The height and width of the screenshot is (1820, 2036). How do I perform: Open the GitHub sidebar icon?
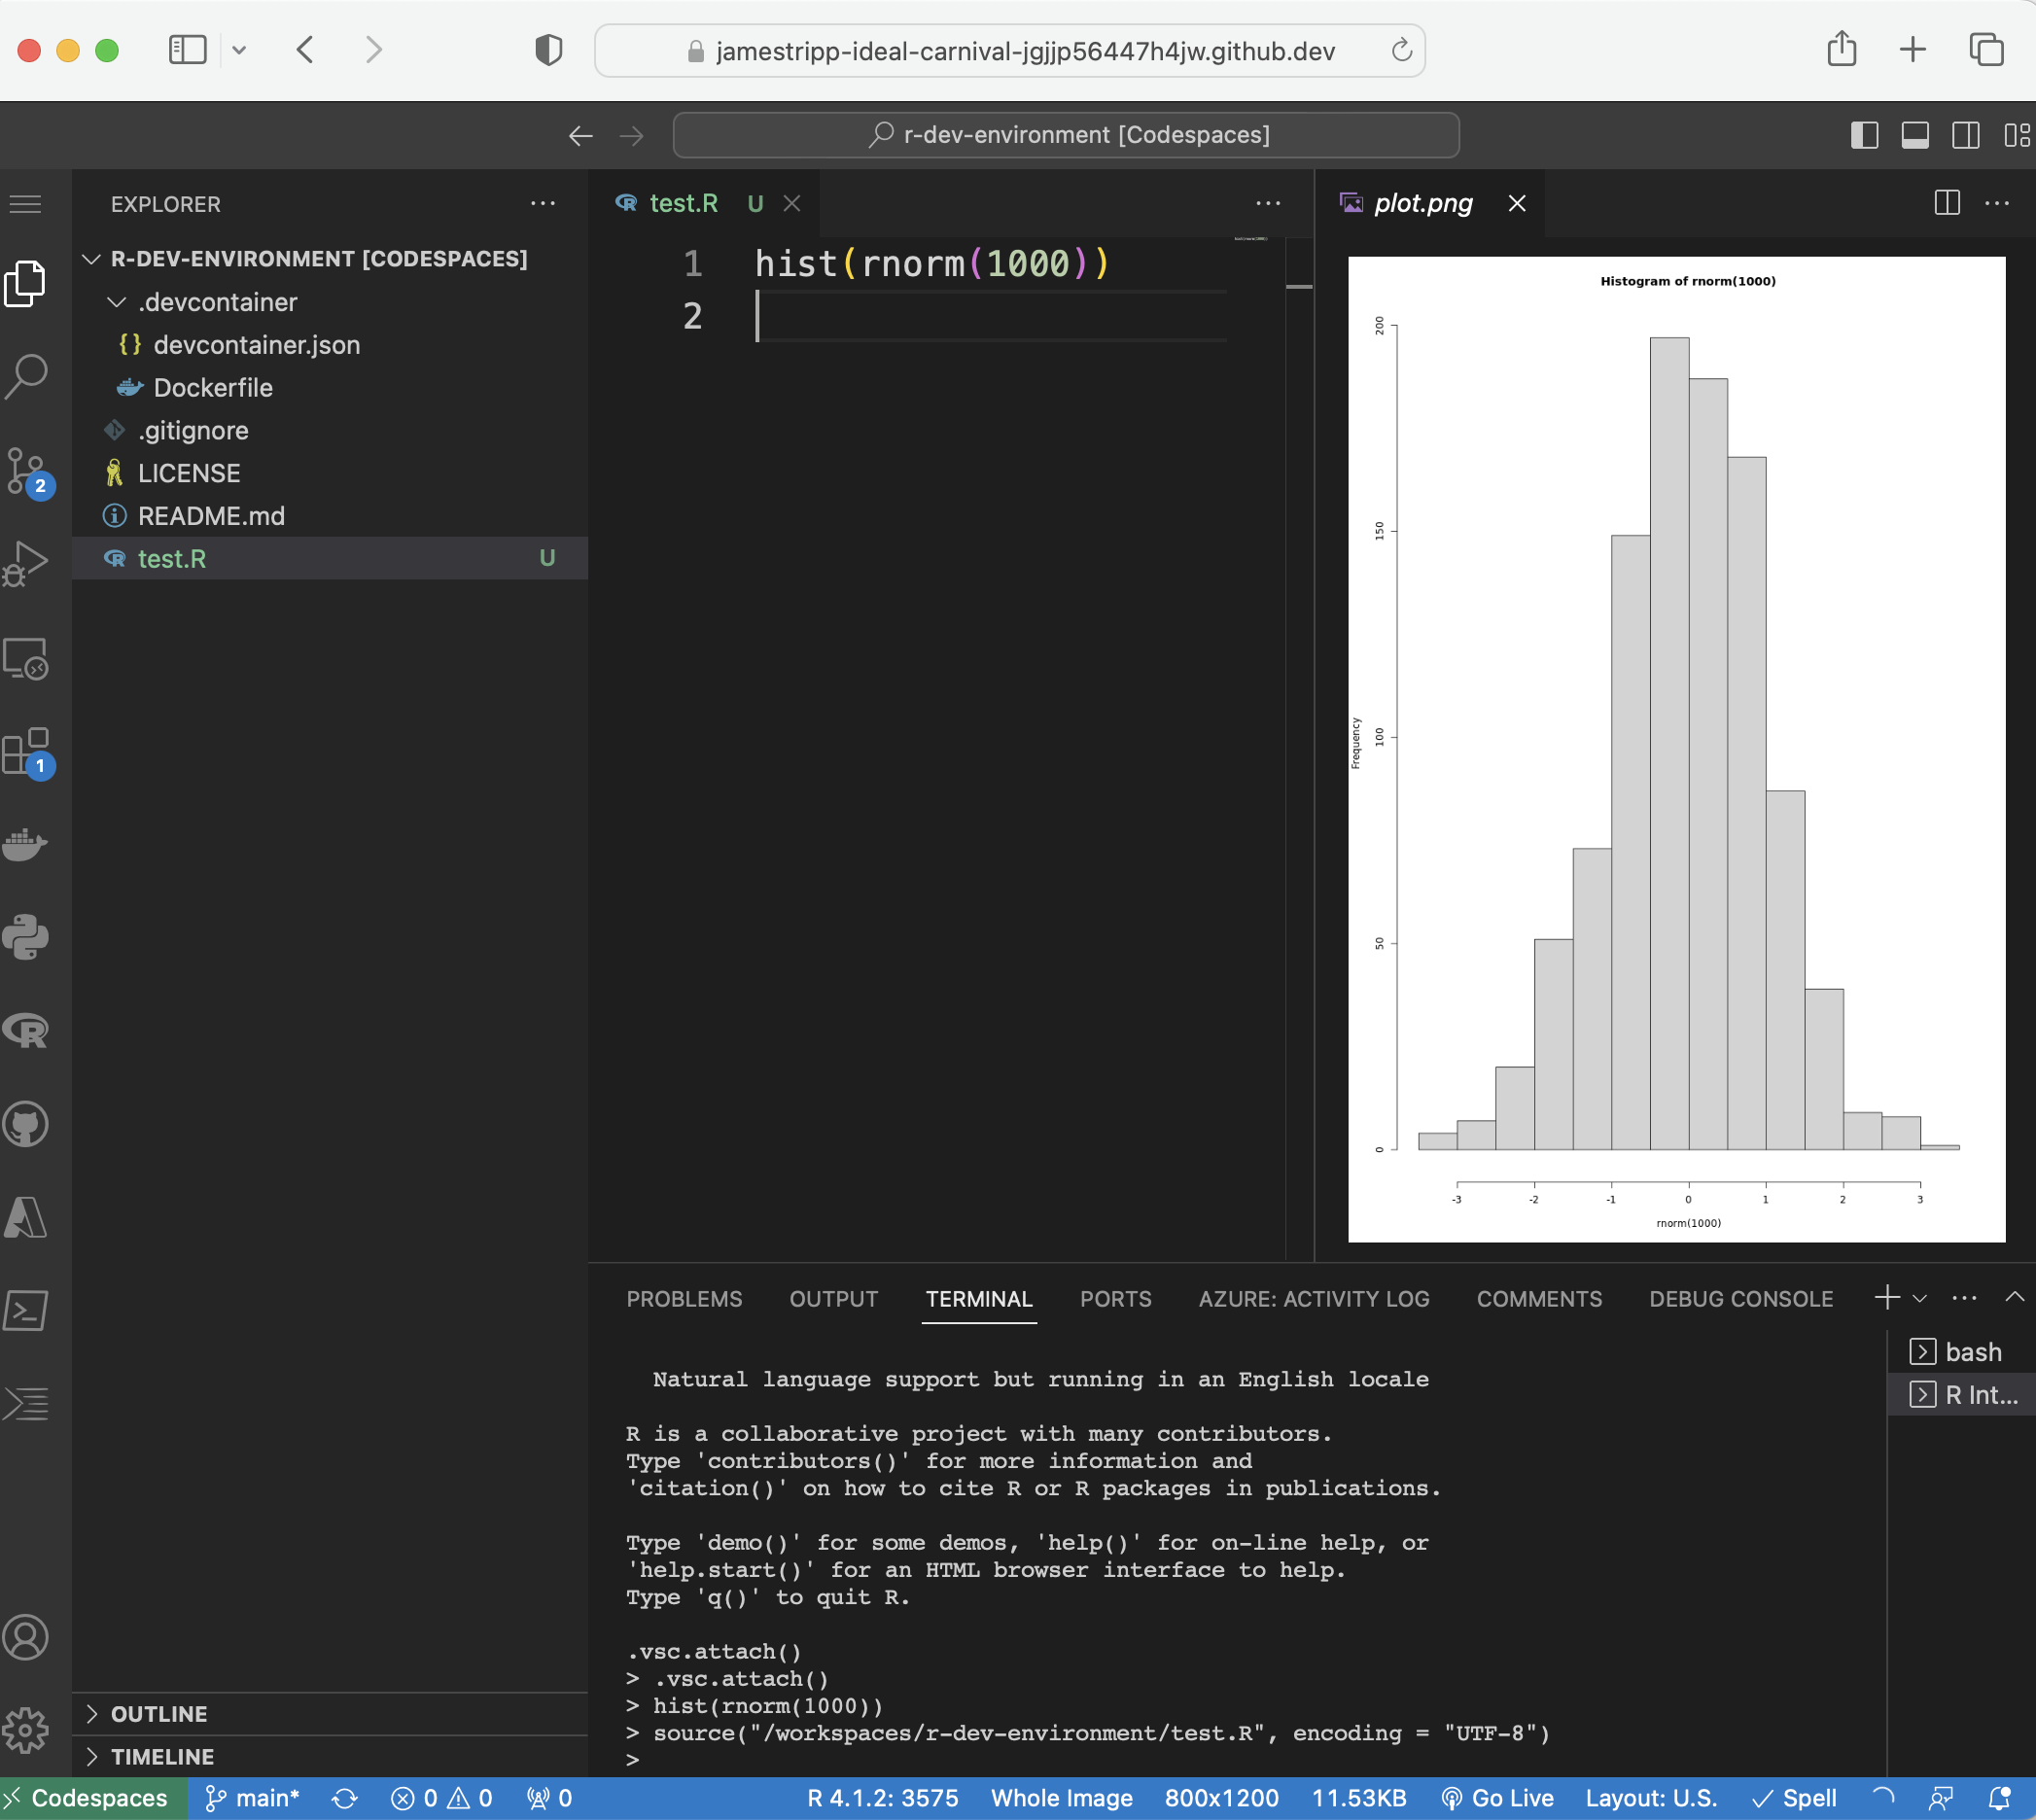(26, 1124)
